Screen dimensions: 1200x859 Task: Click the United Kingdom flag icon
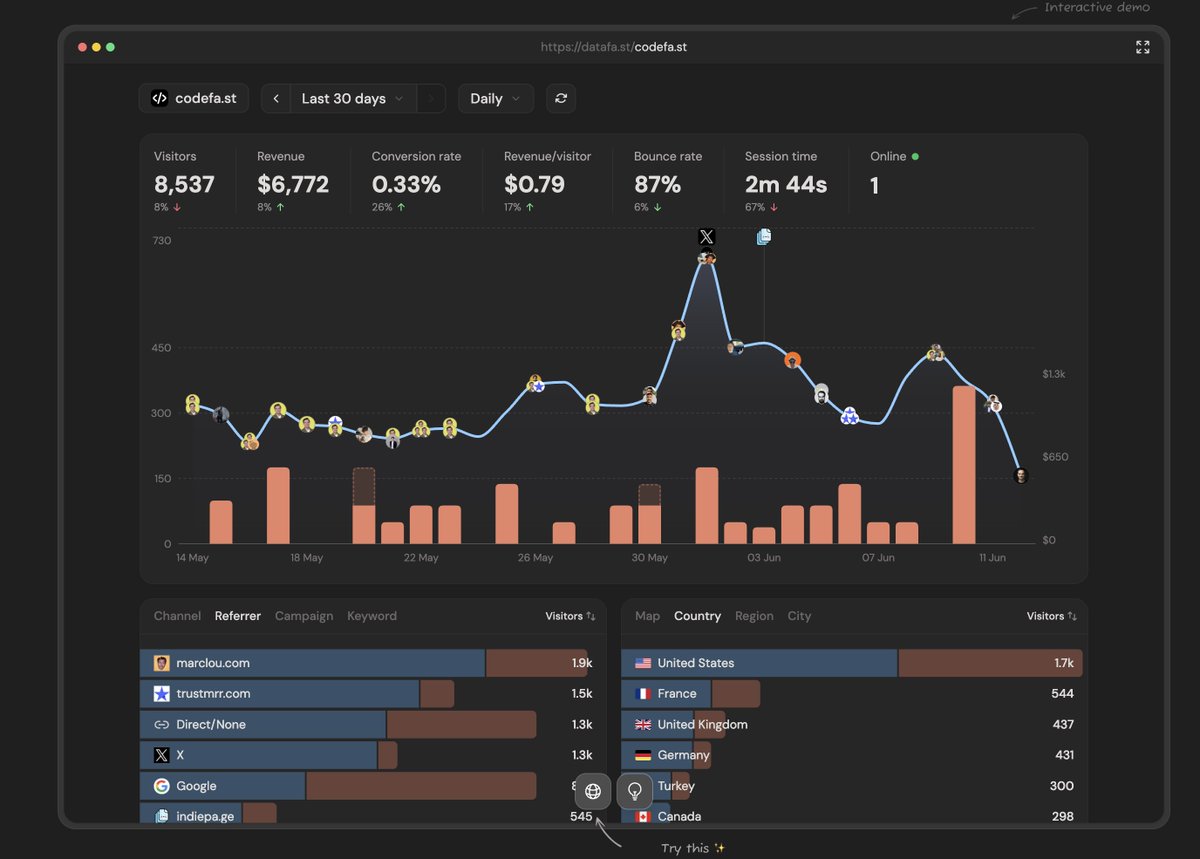click(643, 724)
